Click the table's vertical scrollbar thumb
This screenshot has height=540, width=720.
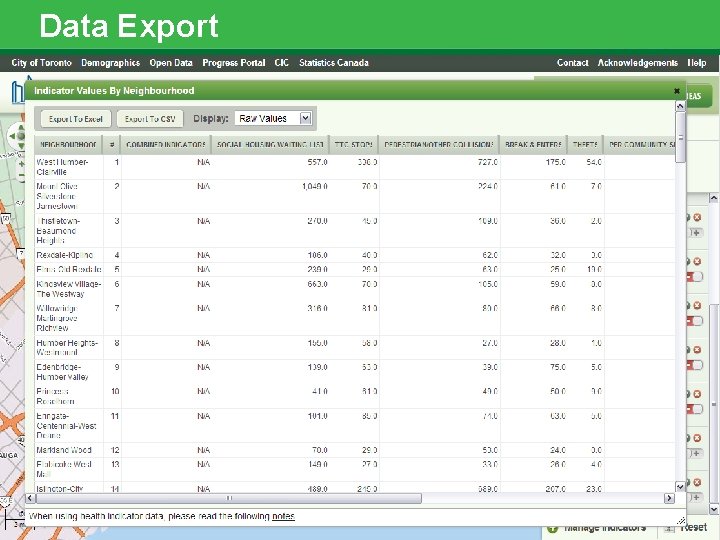(x=681, y=137)
